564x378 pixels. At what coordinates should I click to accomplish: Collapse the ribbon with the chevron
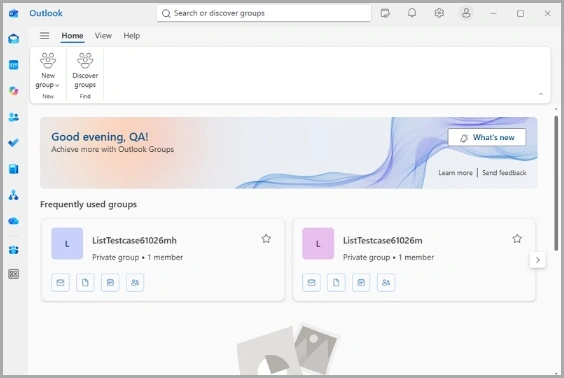[541, 94]
